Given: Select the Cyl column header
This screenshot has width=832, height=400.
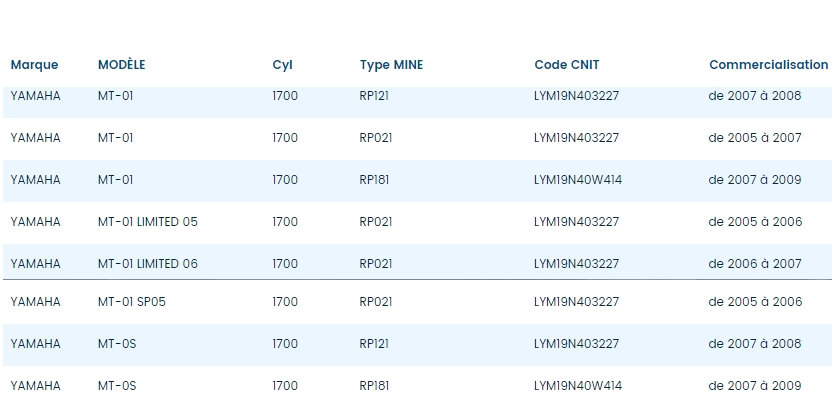Looking at the screenshot, I should 282,65.
